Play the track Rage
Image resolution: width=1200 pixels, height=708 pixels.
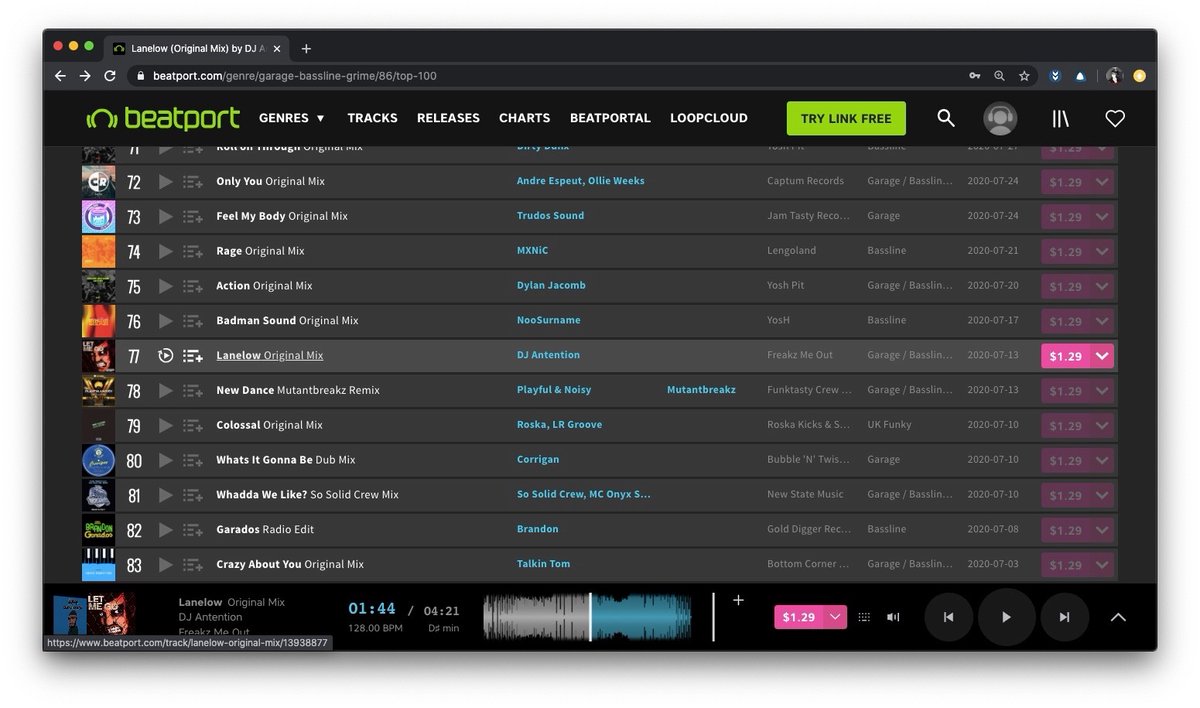pyautogui.click(x=166, y=252)
